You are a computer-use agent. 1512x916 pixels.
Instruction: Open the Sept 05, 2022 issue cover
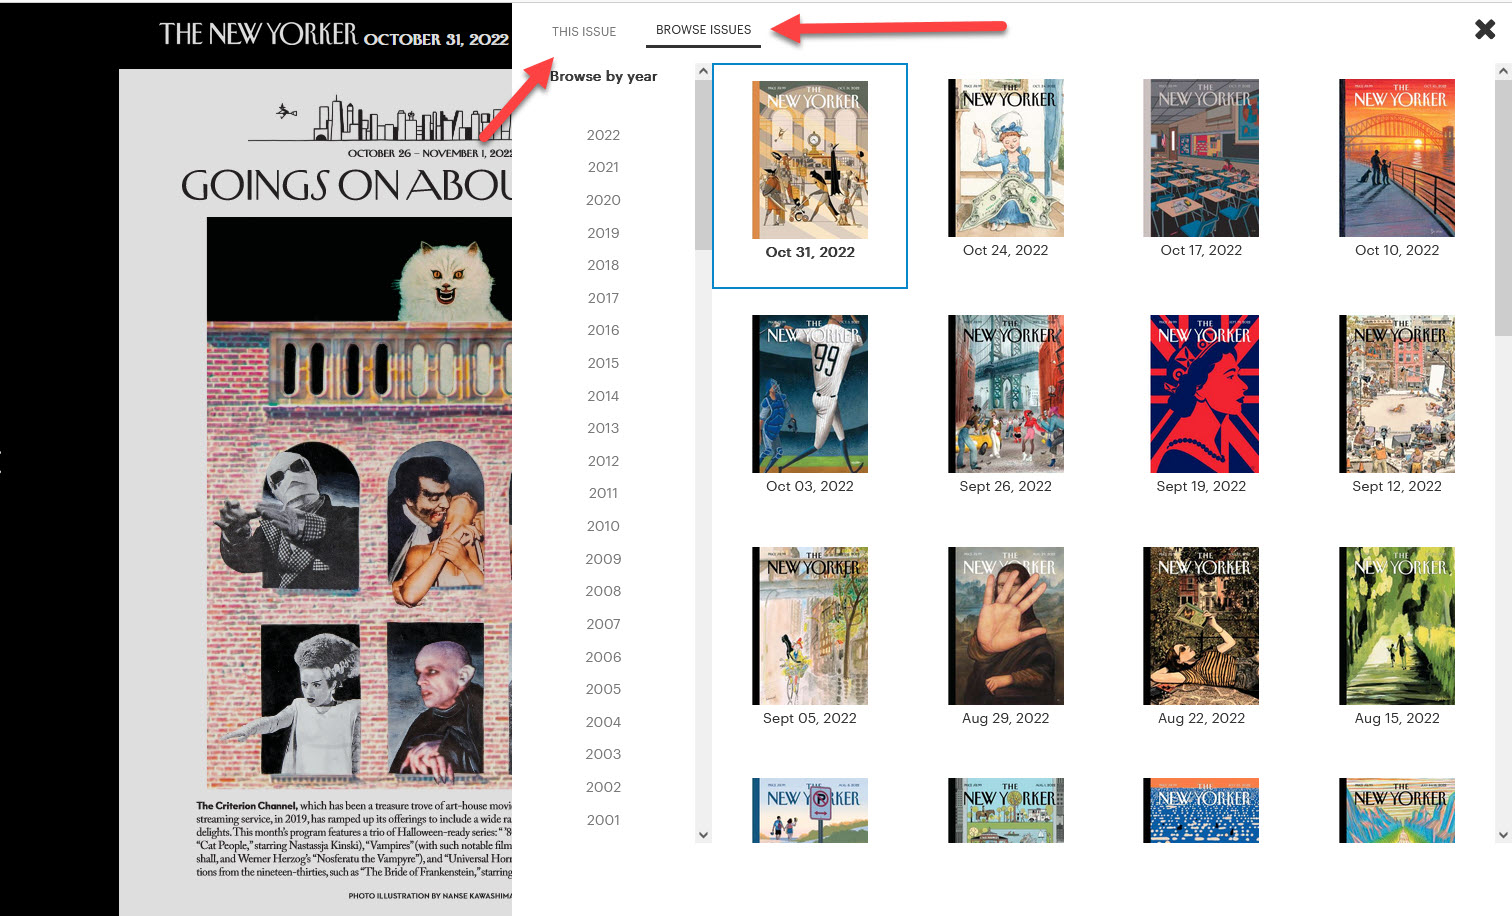click(x=810, y=626)
